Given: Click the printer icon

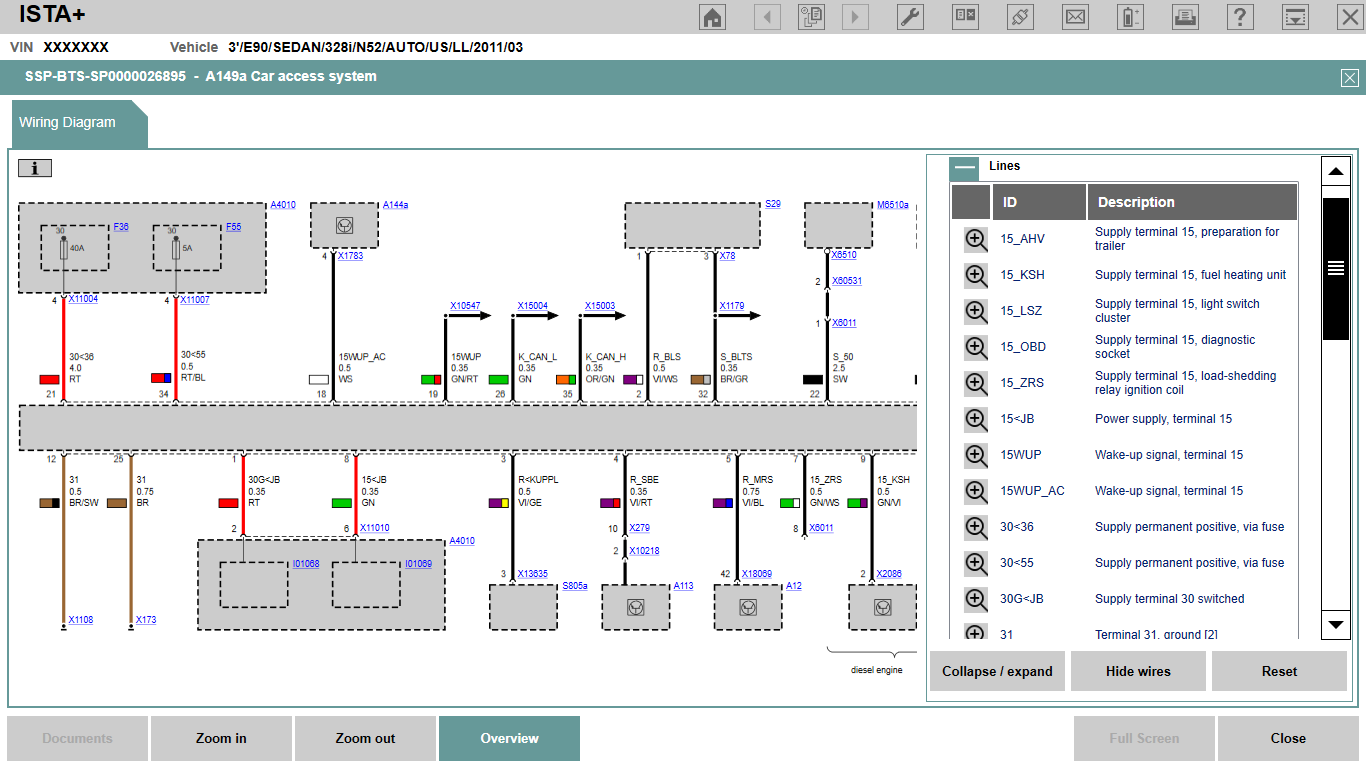Looking at the screenshot, I should point(1185,17).
